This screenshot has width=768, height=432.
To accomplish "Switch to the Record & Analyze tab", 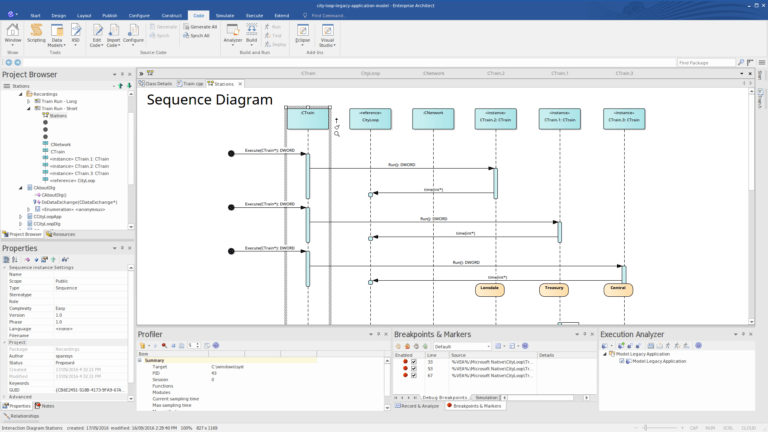I will coord(418,406).
